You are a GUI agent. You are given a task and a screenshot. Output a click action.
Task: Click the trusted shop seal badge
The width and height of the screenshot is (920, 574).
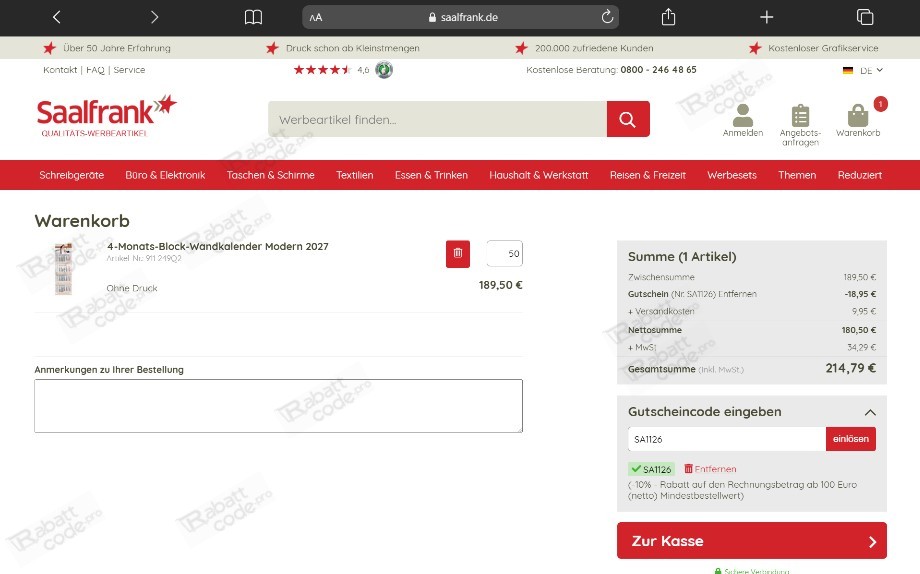384,69
